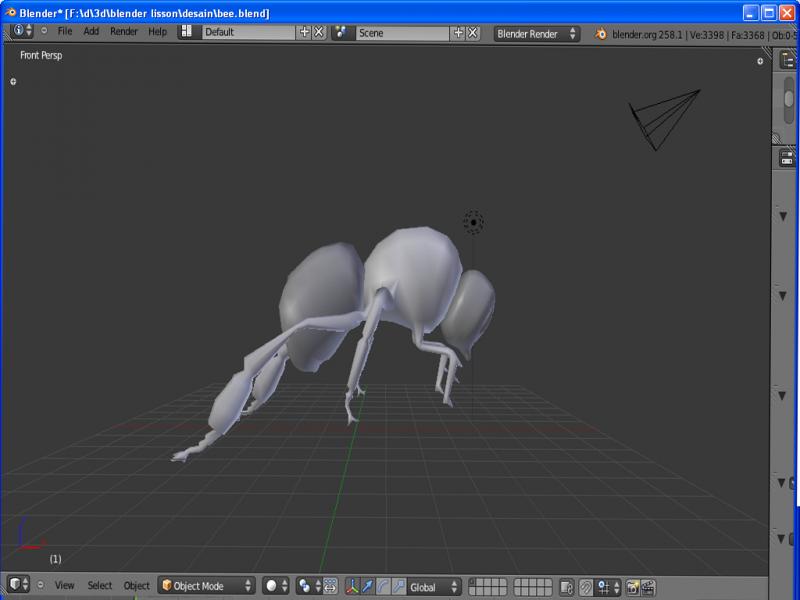800x600 pixels.
Task: Click the frame number (1) text
Action: pos(56,559)
